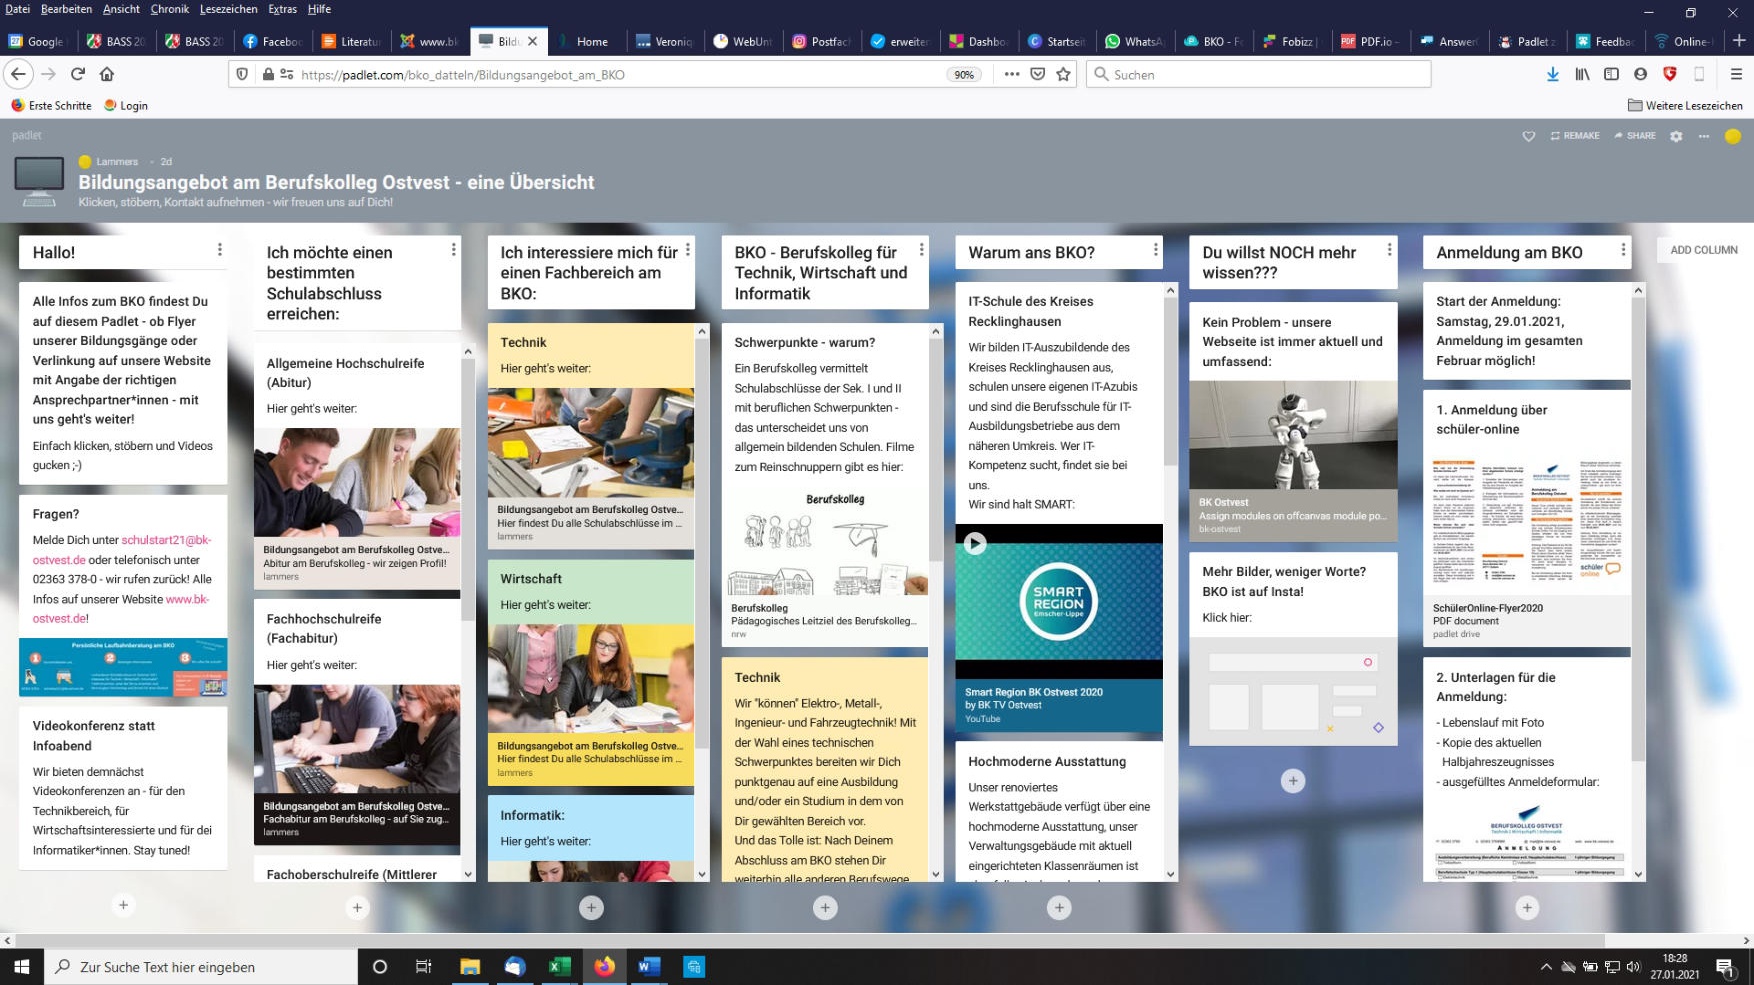Open options menu for BKO - Berufskolleg column
1754x985 pixels.
[x=922, y=250]
